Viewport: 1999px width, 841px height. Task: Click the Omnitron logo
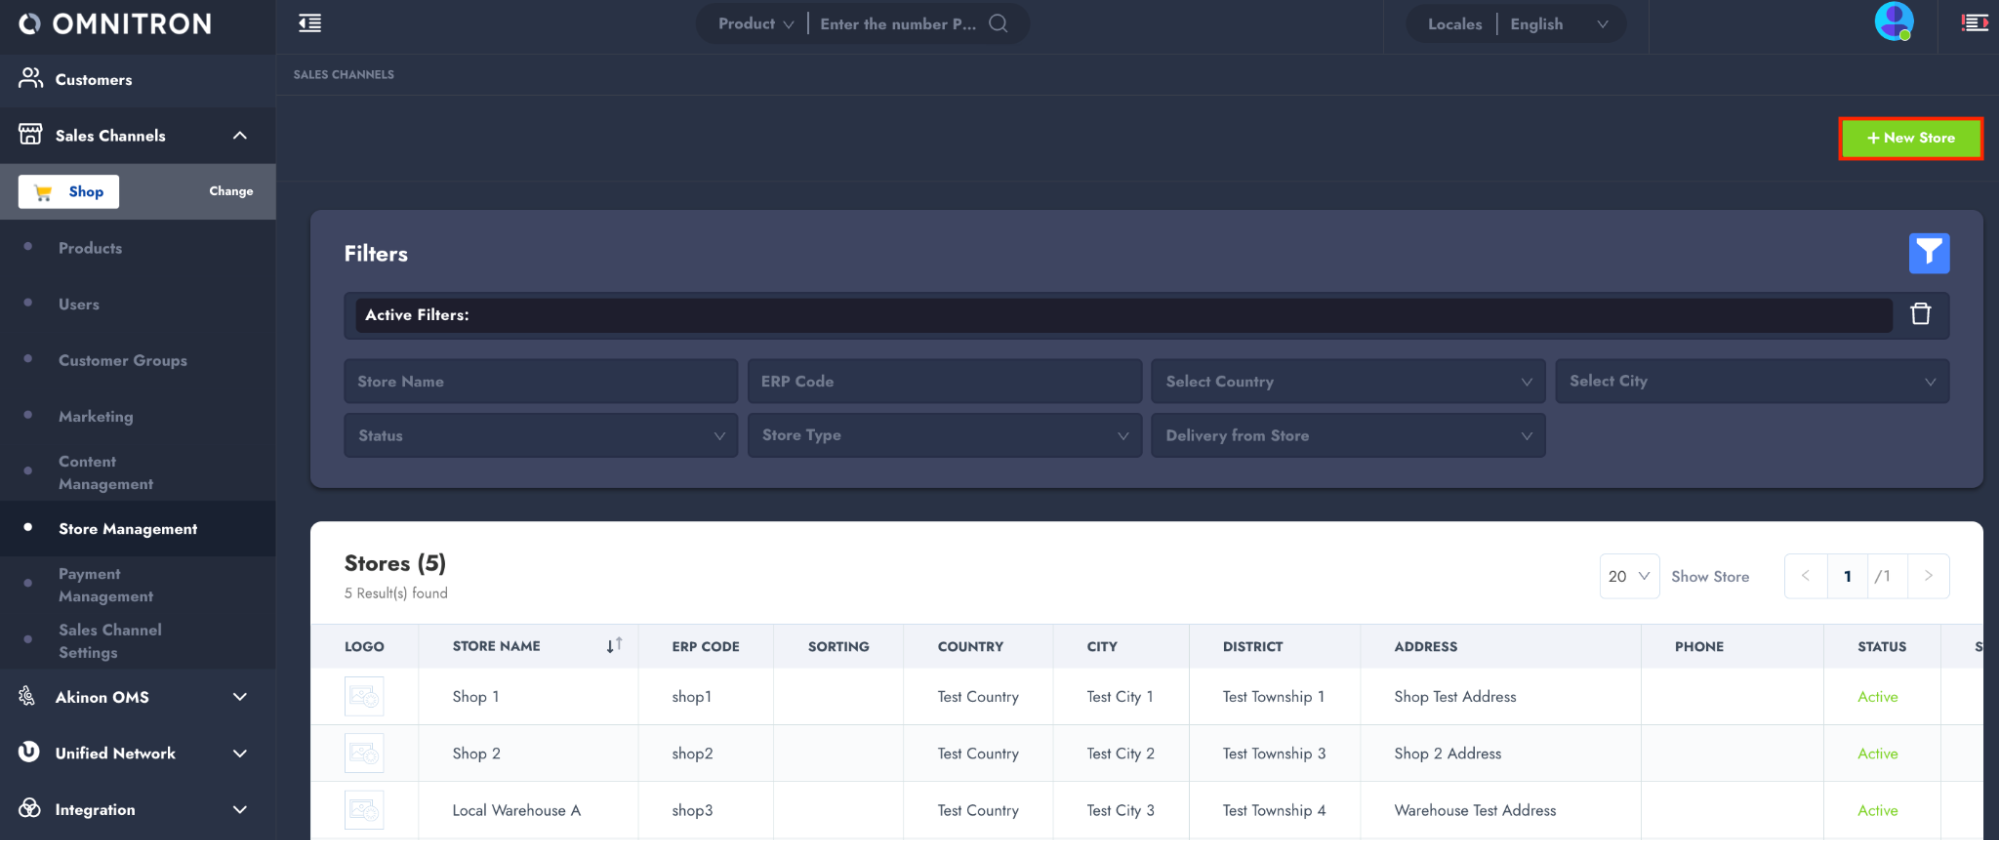point(116,24)
